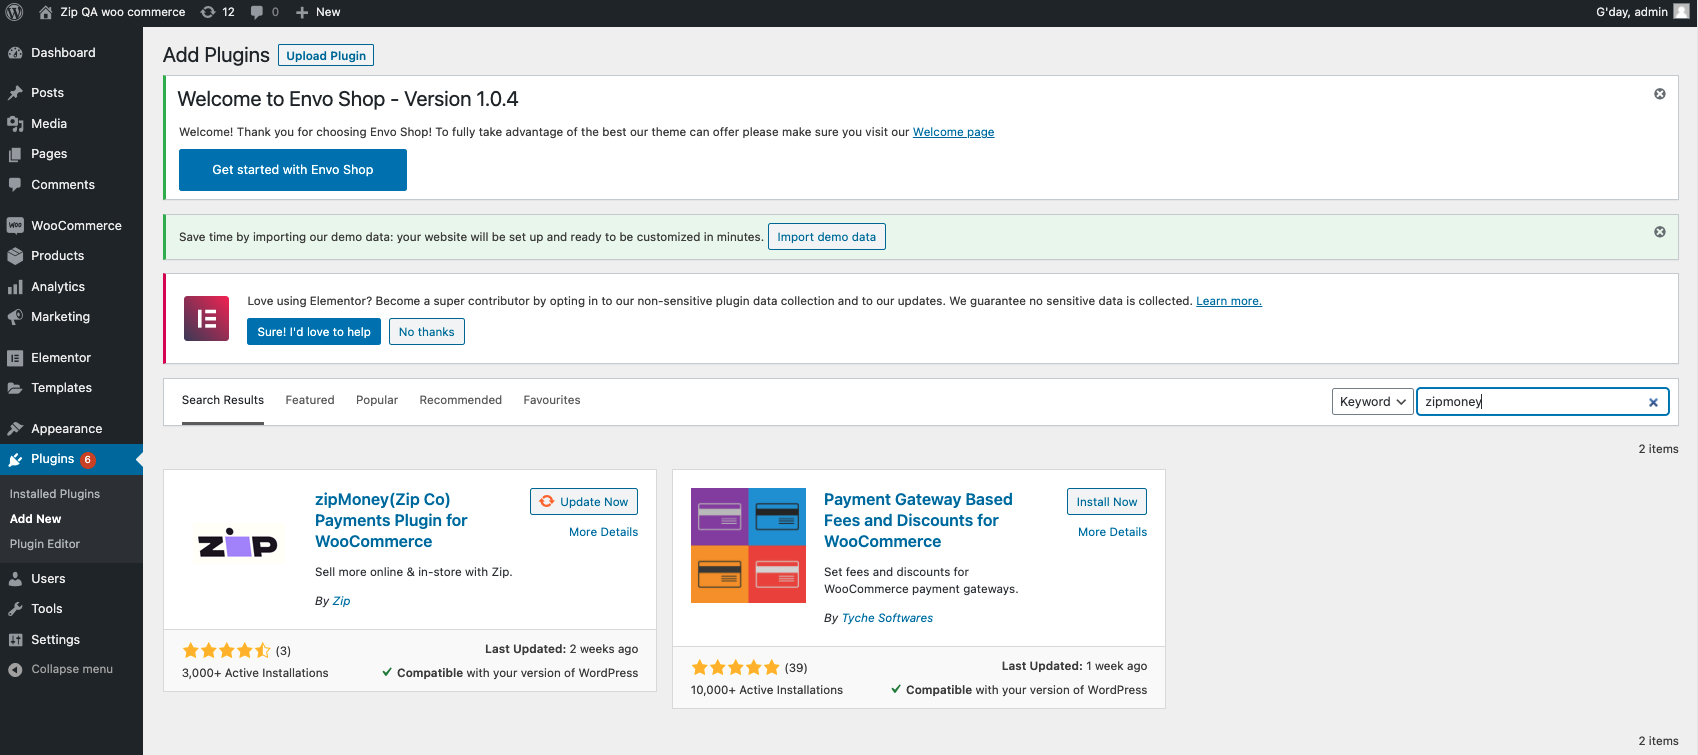The image size is (1698, 755).
Task: Click the Zip logo thumbnail
Action: pyautogui.click(x=238, y=545)
